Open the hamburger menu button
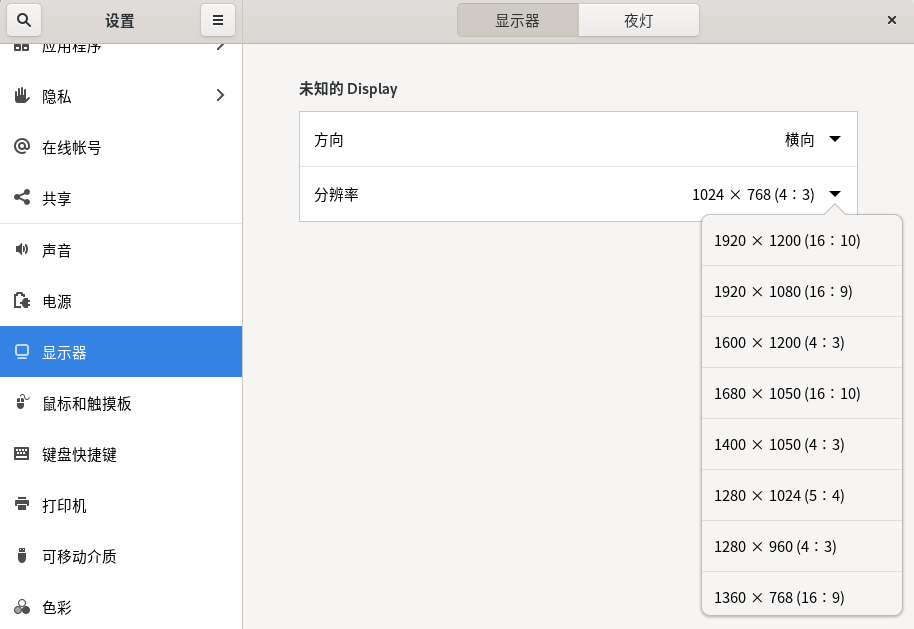914x629 pixels. (x=217, y=20)
